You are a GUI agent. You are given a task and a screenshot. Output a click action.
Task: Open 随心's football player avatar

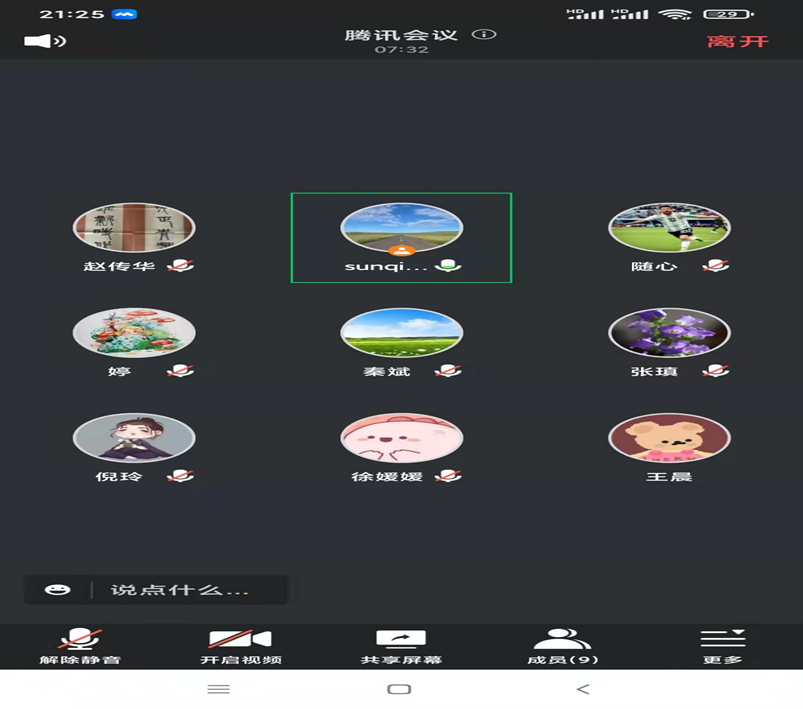click(x=669, y=228)
